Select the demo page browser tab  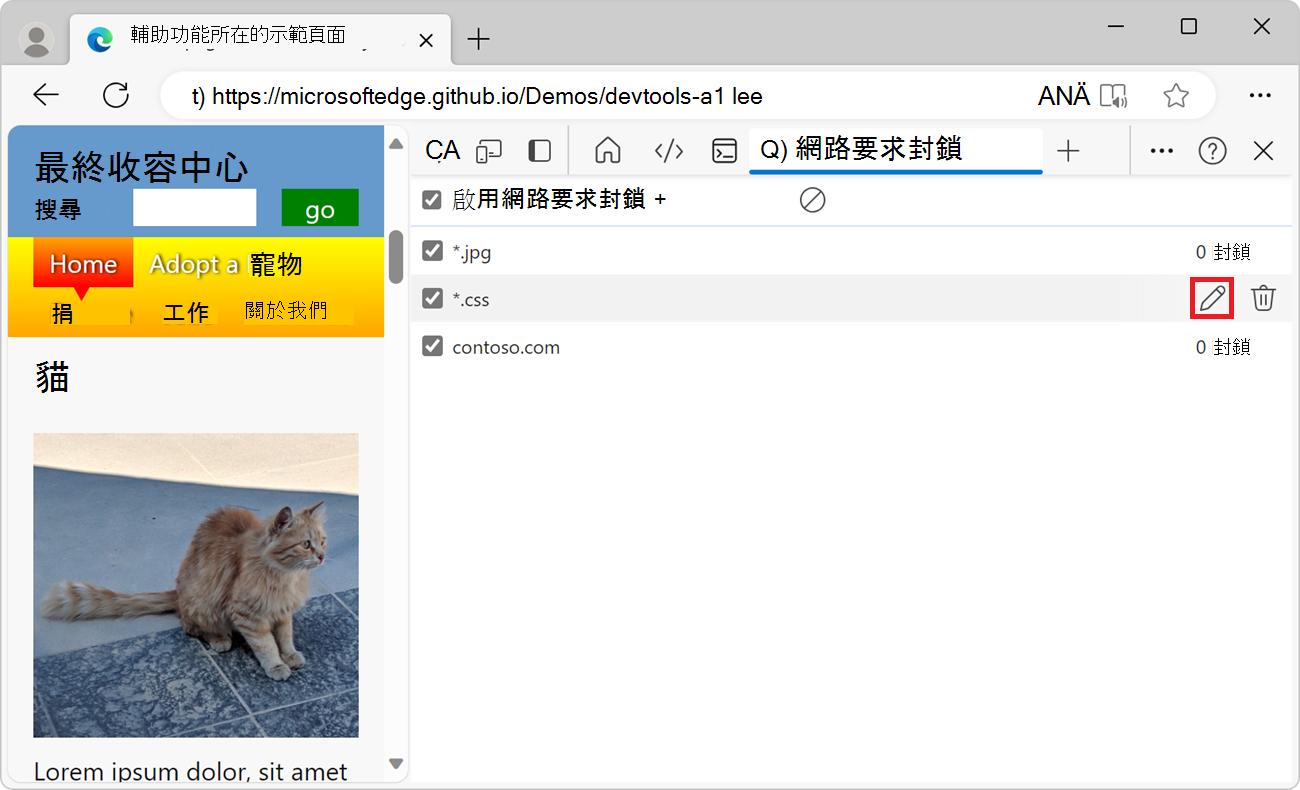(x=258, y=39)
